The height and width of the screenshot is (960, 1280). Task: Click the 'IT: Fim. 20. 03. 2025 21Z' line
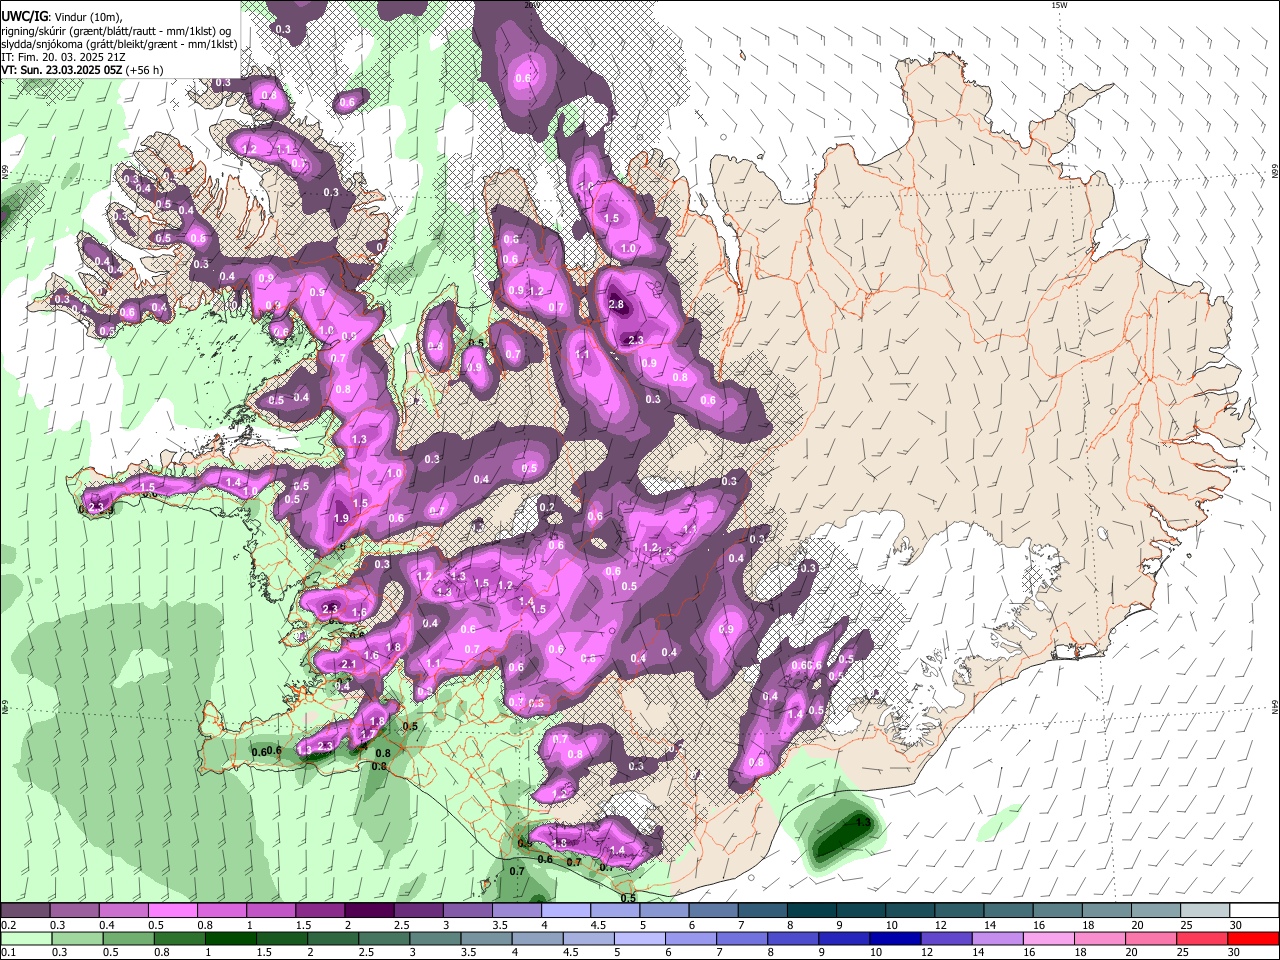tap(63, 57)
